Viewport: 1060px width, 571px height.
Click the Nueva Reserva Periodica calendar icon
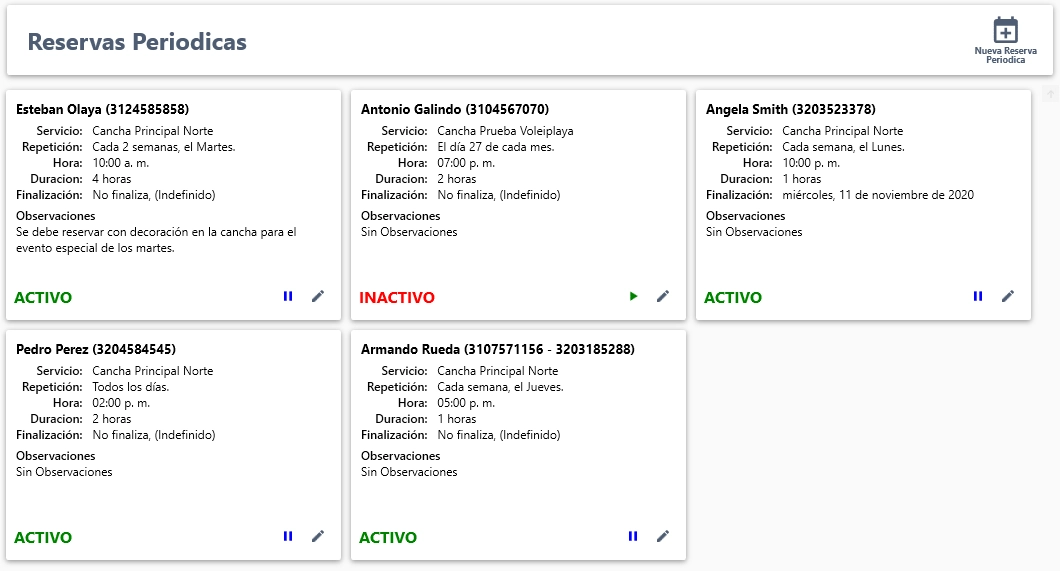point(1005,31)
